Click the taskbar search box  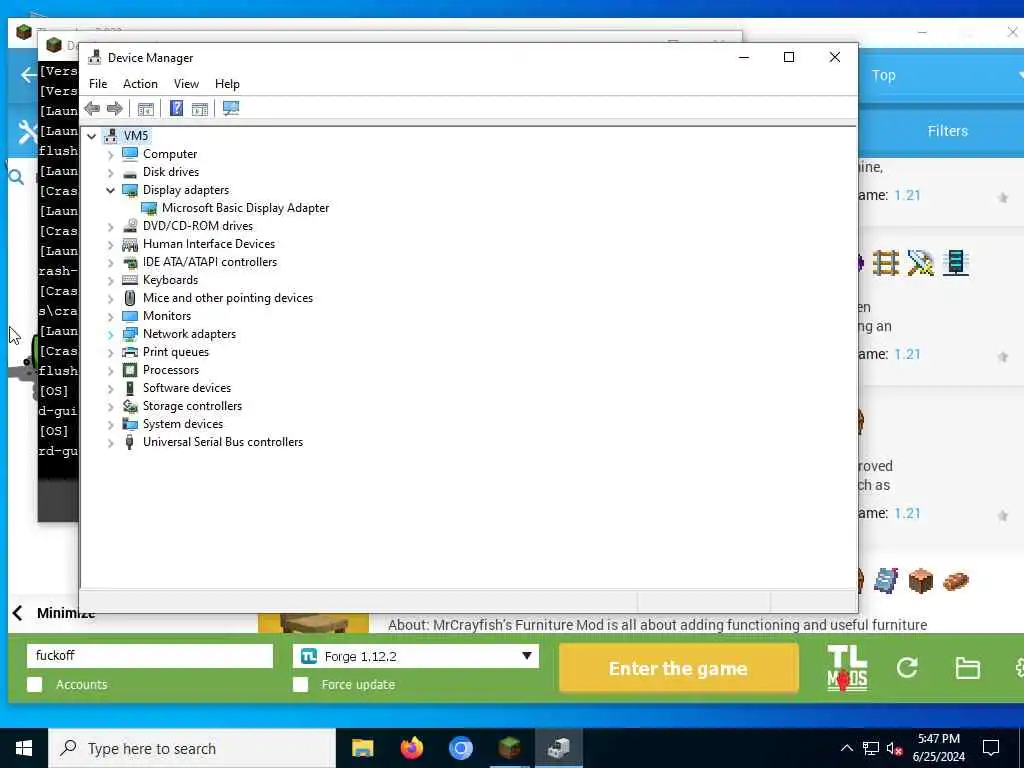[192, 748]
